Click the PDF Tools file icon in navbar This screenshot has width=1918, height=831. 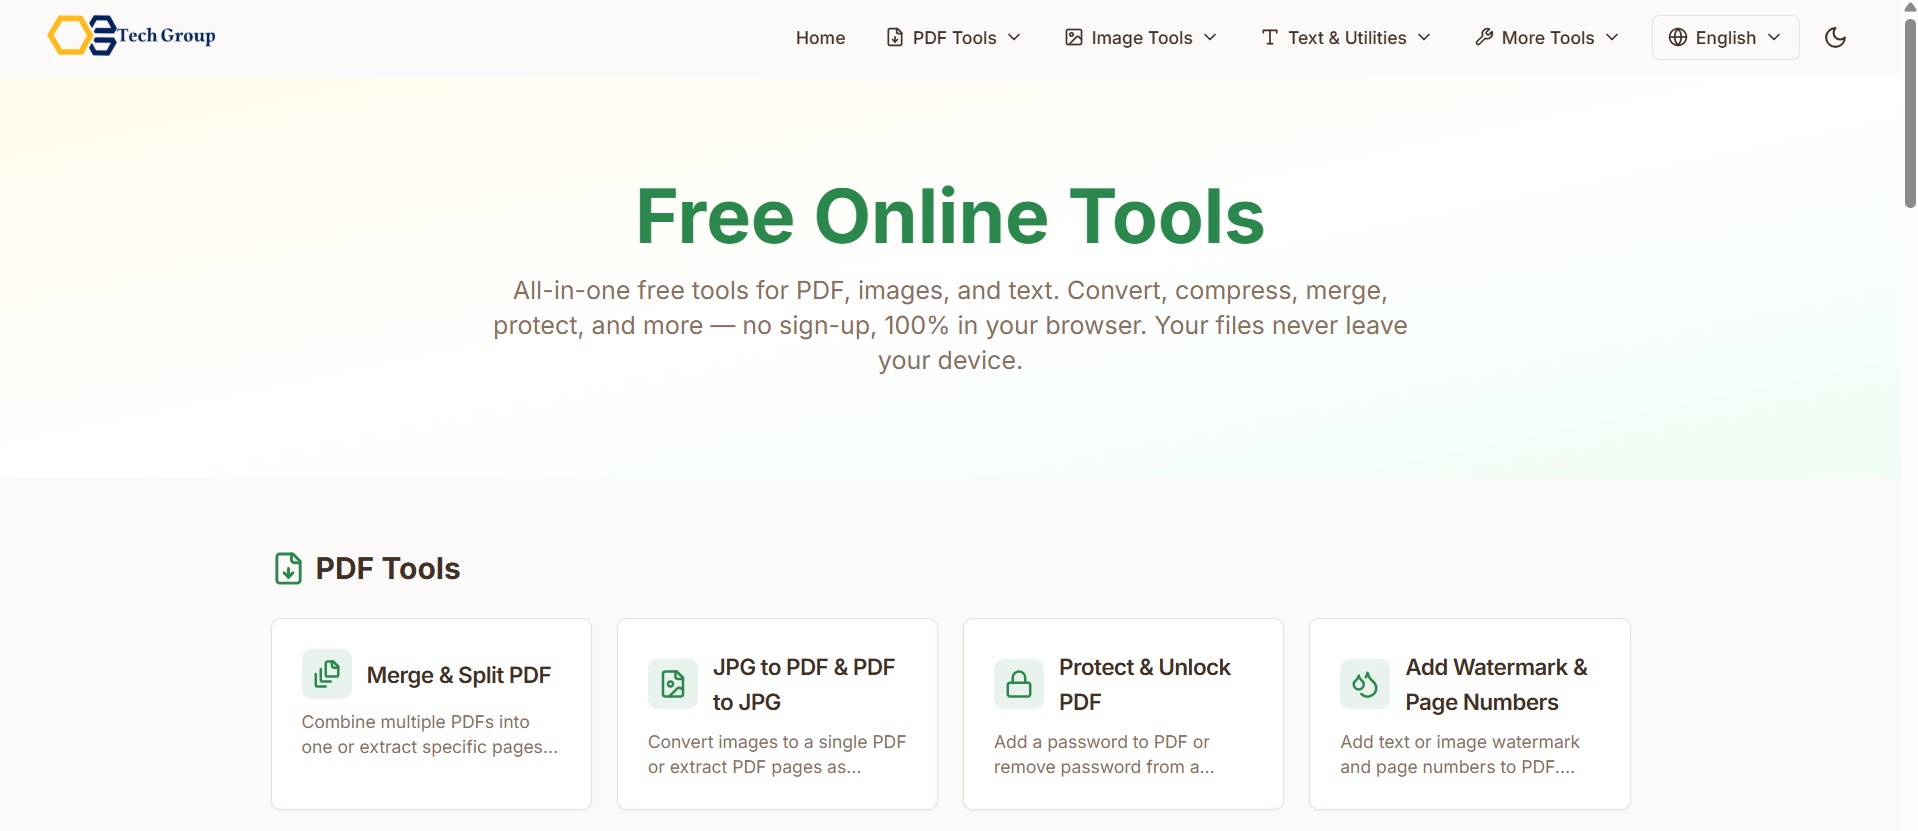click(x=895, y=38)
